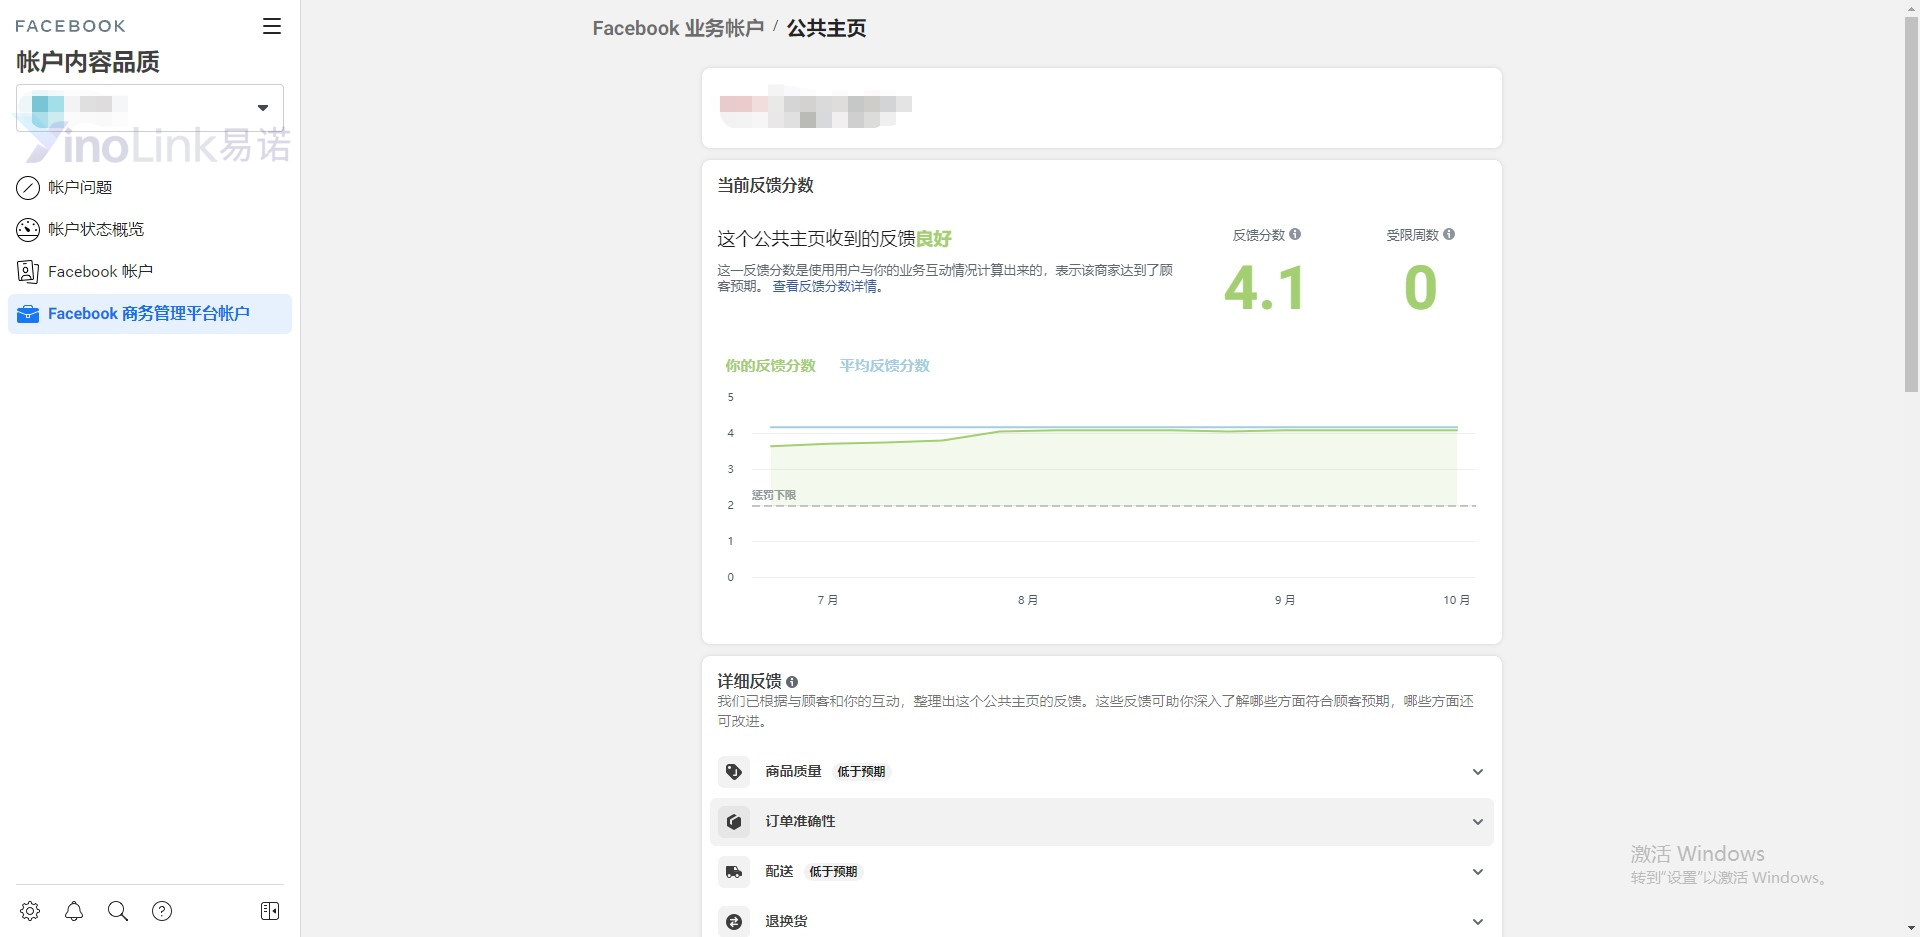Click the 4.1 feedback score value
Screen dimensions: 1920x937
click(x=1265, y=288)
